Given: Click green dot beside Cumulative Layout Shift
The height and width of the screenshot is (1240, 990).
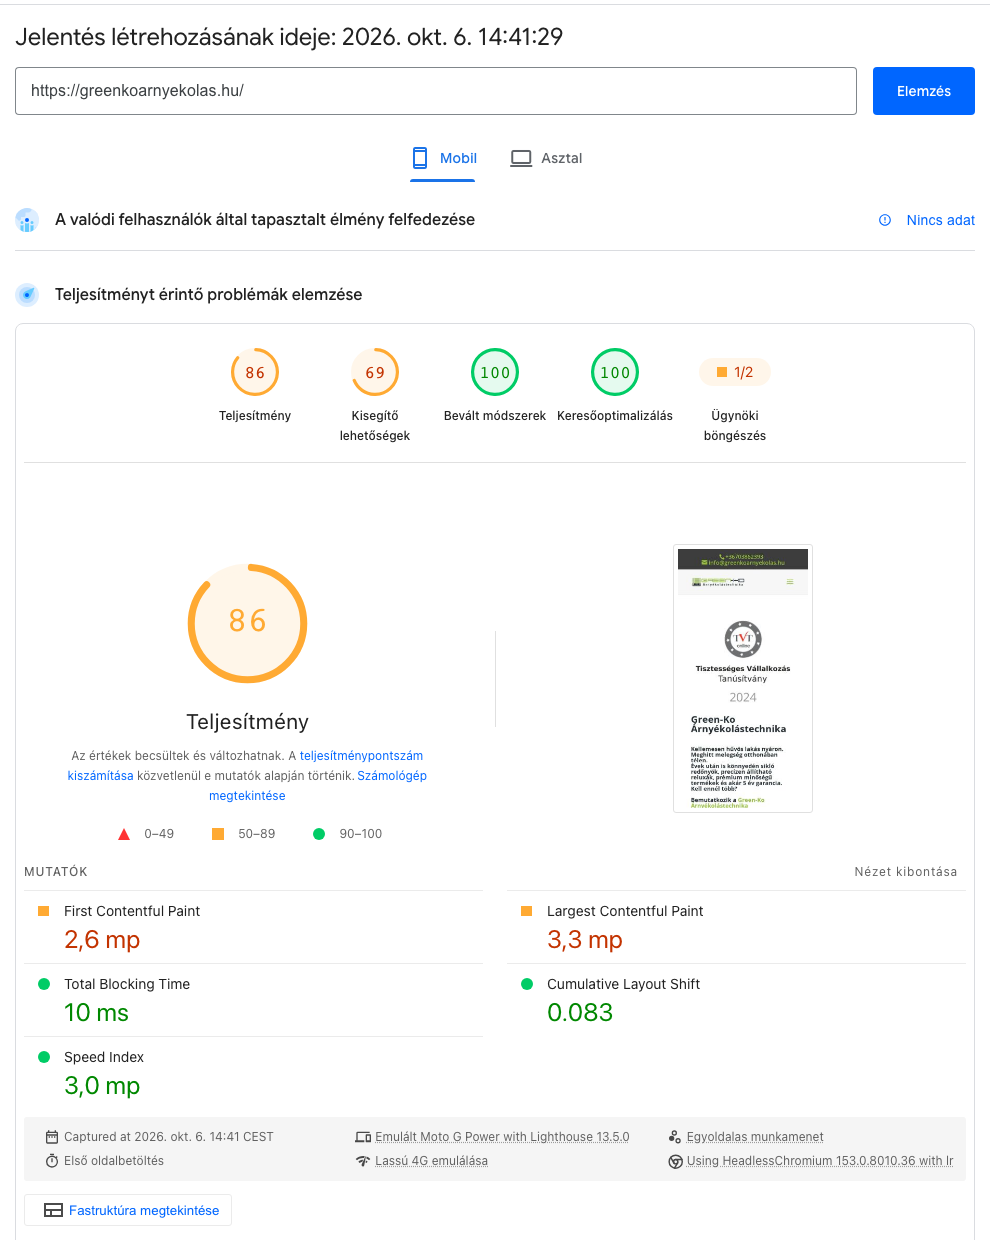Looking at the screenshot, I should pyautogui.click(x=526, y=984).
